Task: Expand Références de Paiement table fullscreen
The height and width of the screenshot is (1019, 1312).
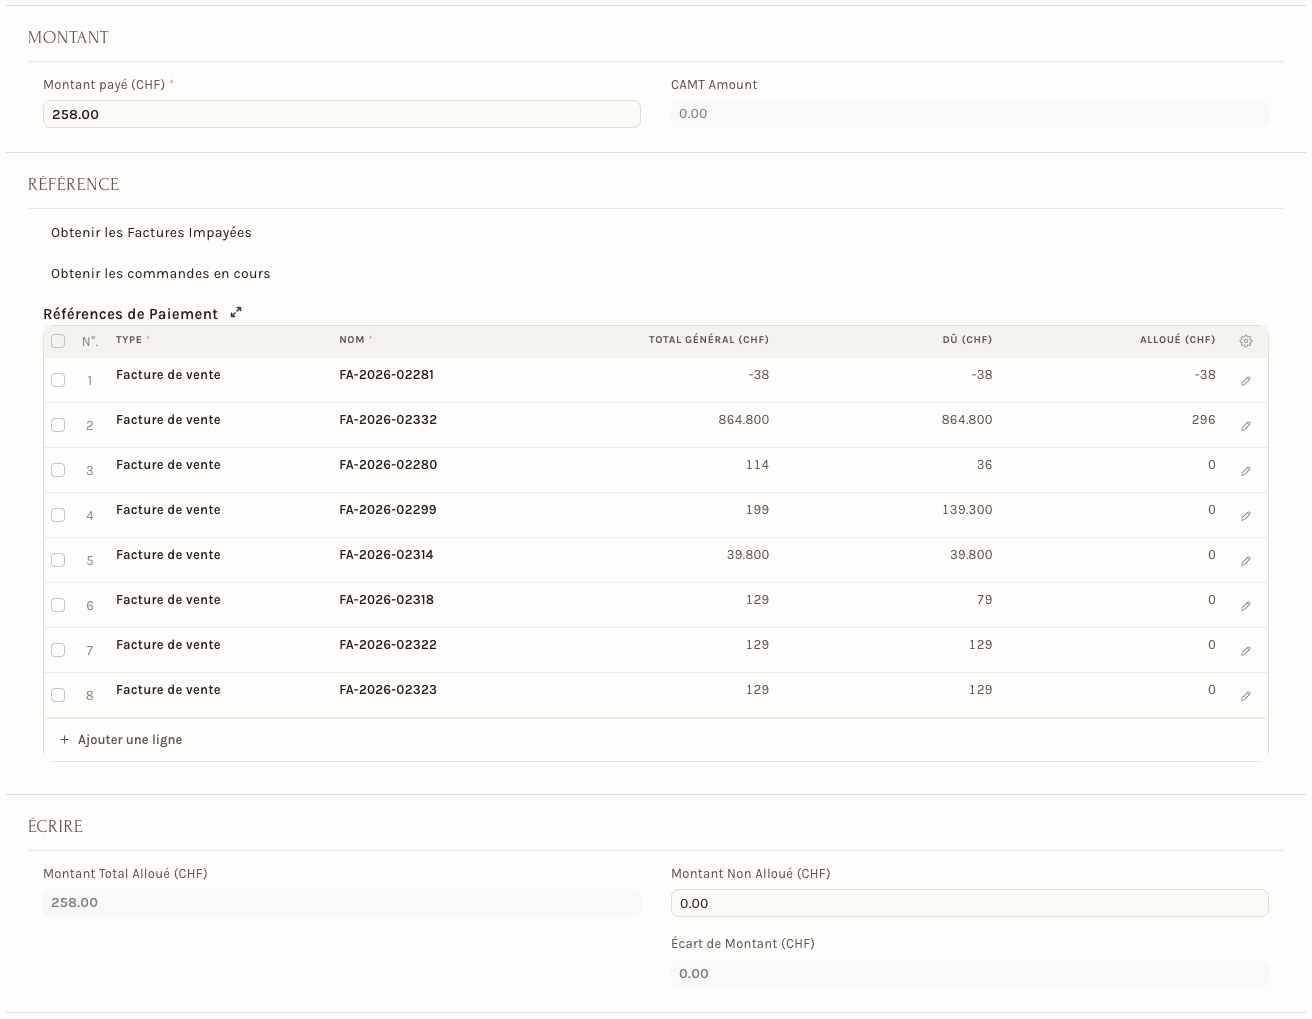Action: pos(236,313)
